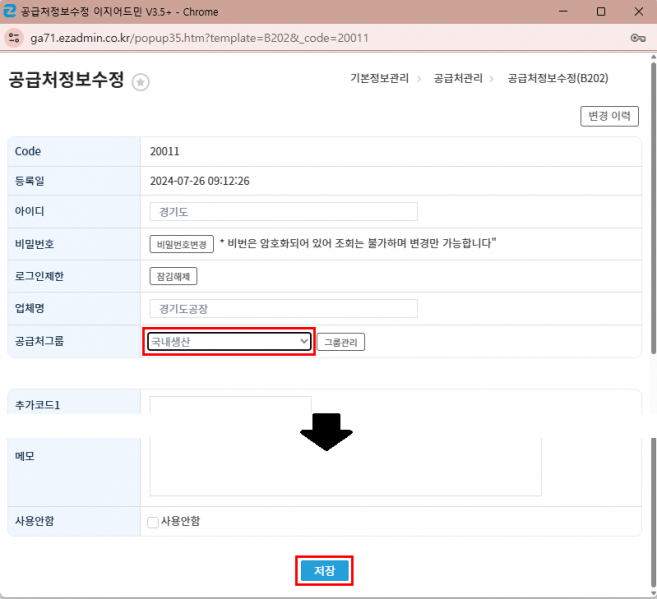Viewport: 657px width, 599px height.
Task: Click the password key icon in address bar
Action: point(637,37)
